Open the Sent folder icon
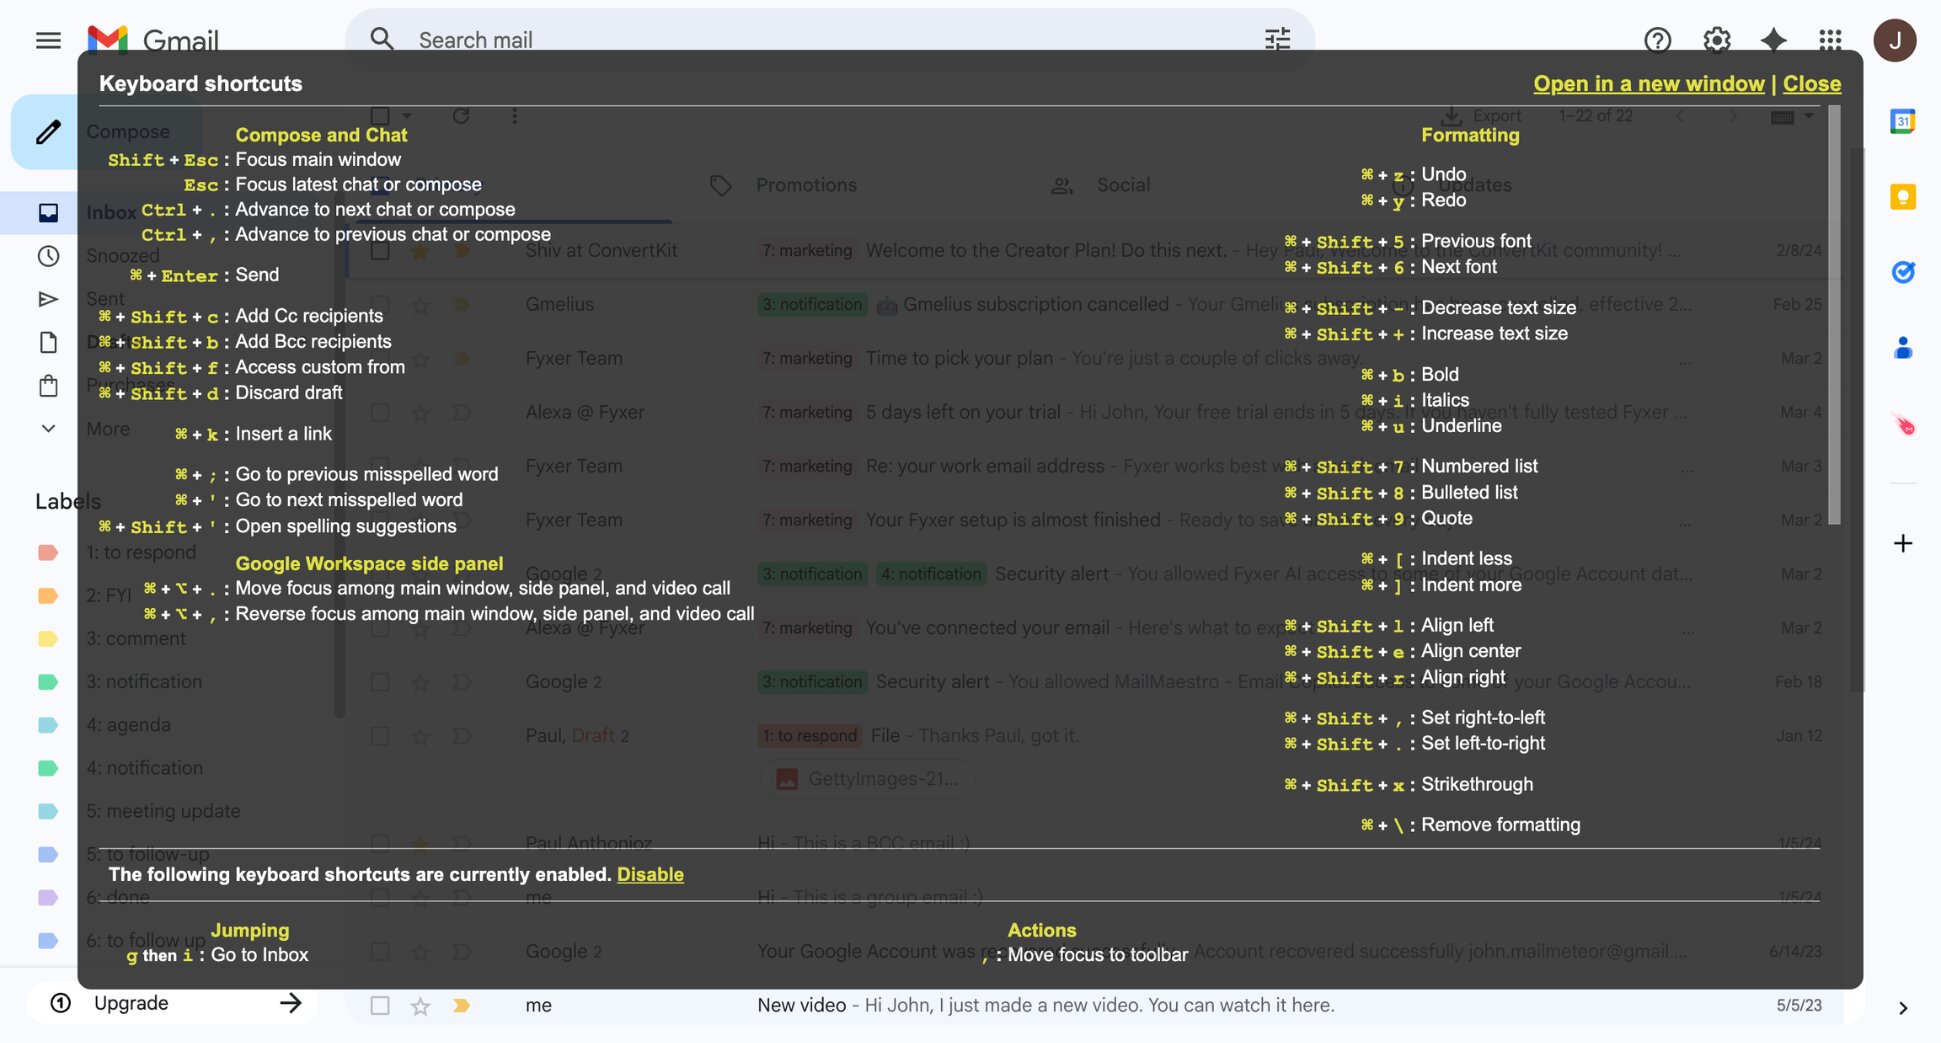The image size is (1941, 1043). coord(47,298)
